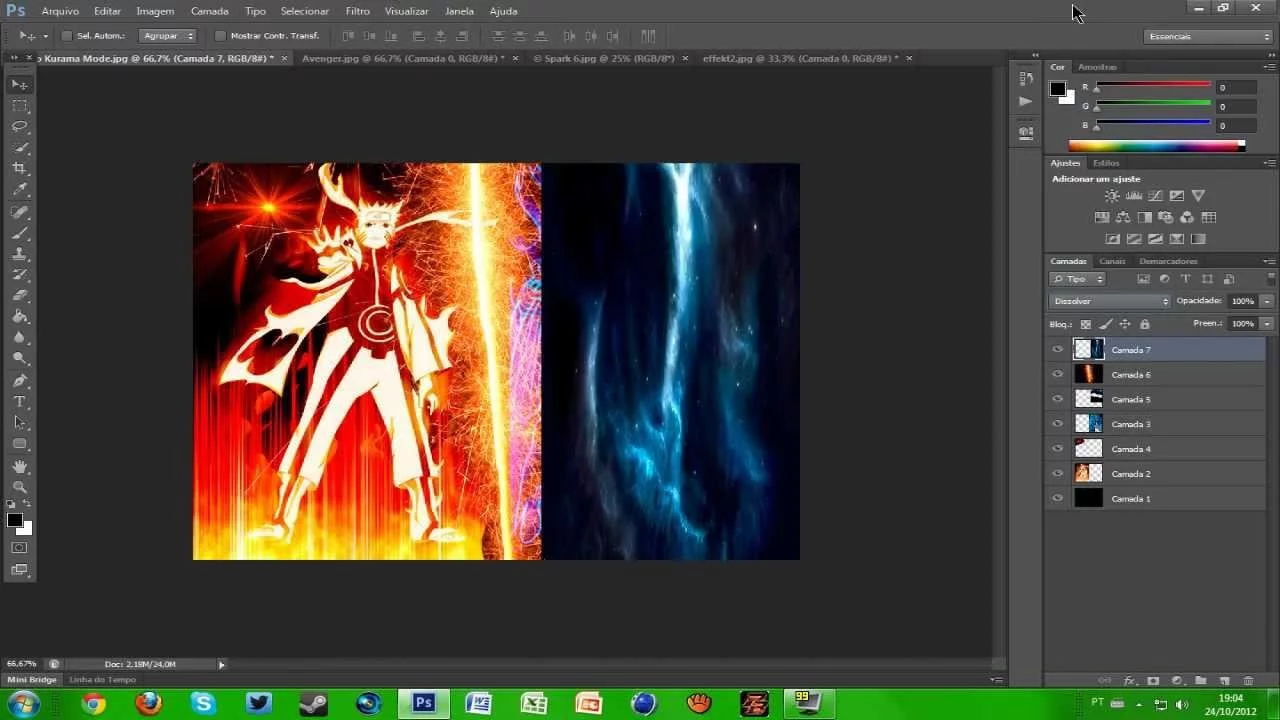Open the Camadas panel options menu
The height and width of the screenshot is (720, 1280).
pyautogui.click(x=1269, y=261)
